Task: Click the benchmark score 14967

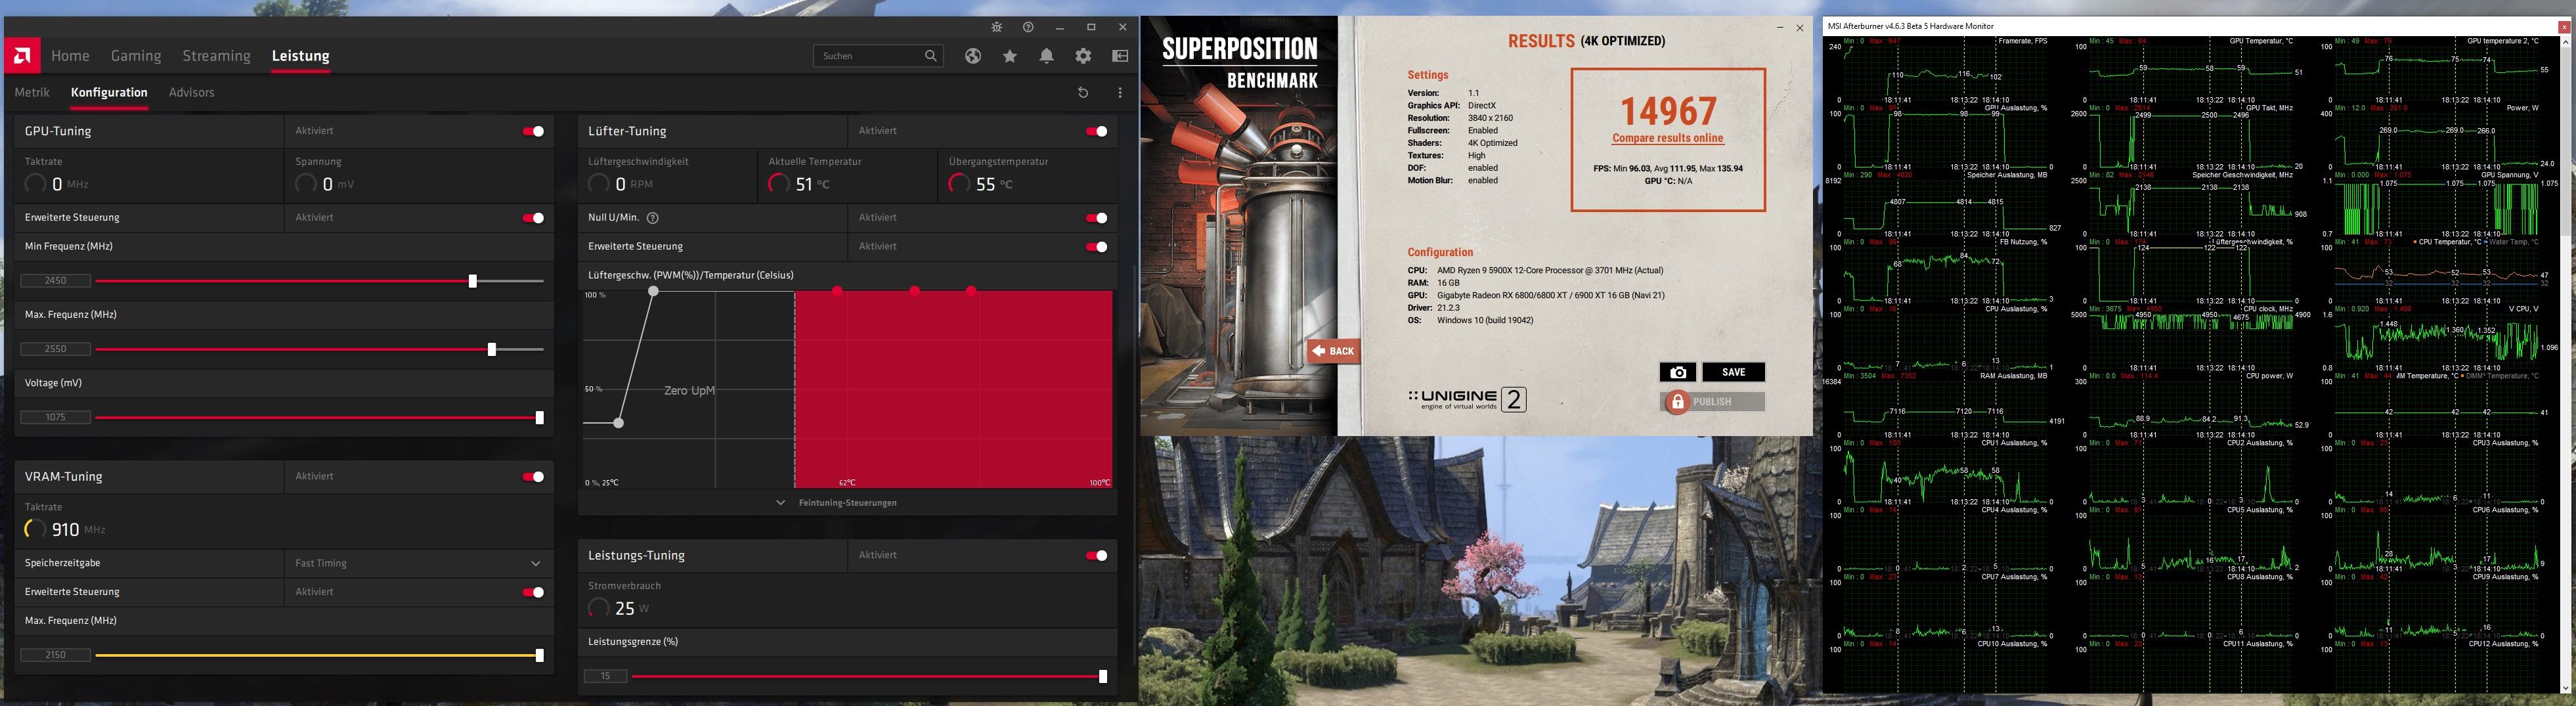Action: click(x=1668, y=110)
